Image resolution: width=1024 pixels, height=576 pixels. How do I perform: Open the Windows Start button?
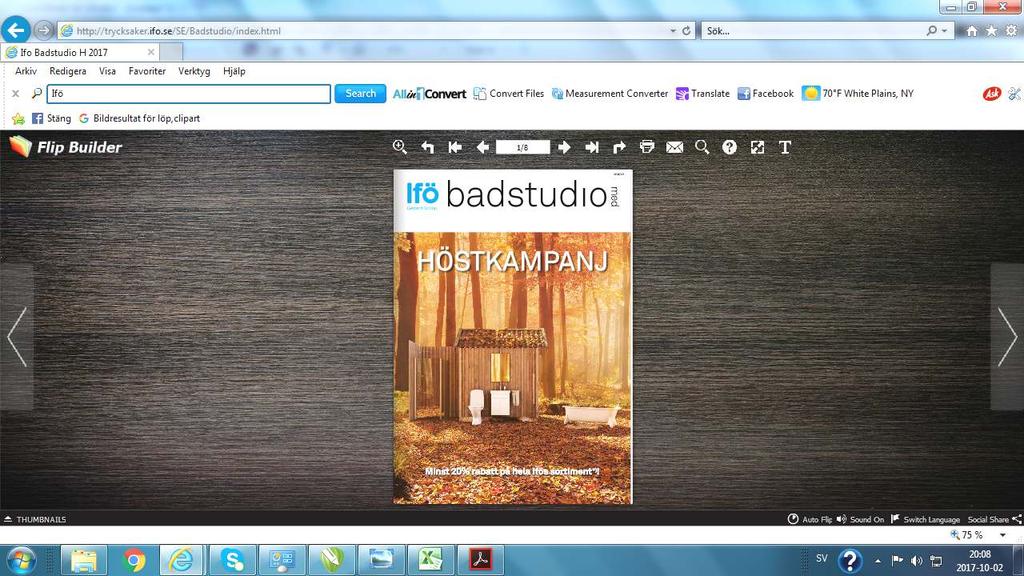click(20, 560)
